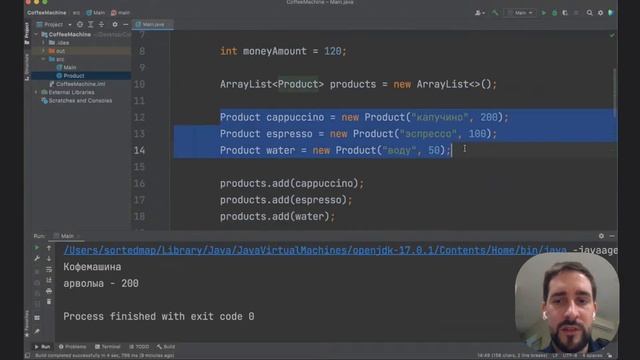Image resolution: width=640 pixels, height=360 pixels.
Task: Clear all console output with trash icon
Action: click(49, 302)
